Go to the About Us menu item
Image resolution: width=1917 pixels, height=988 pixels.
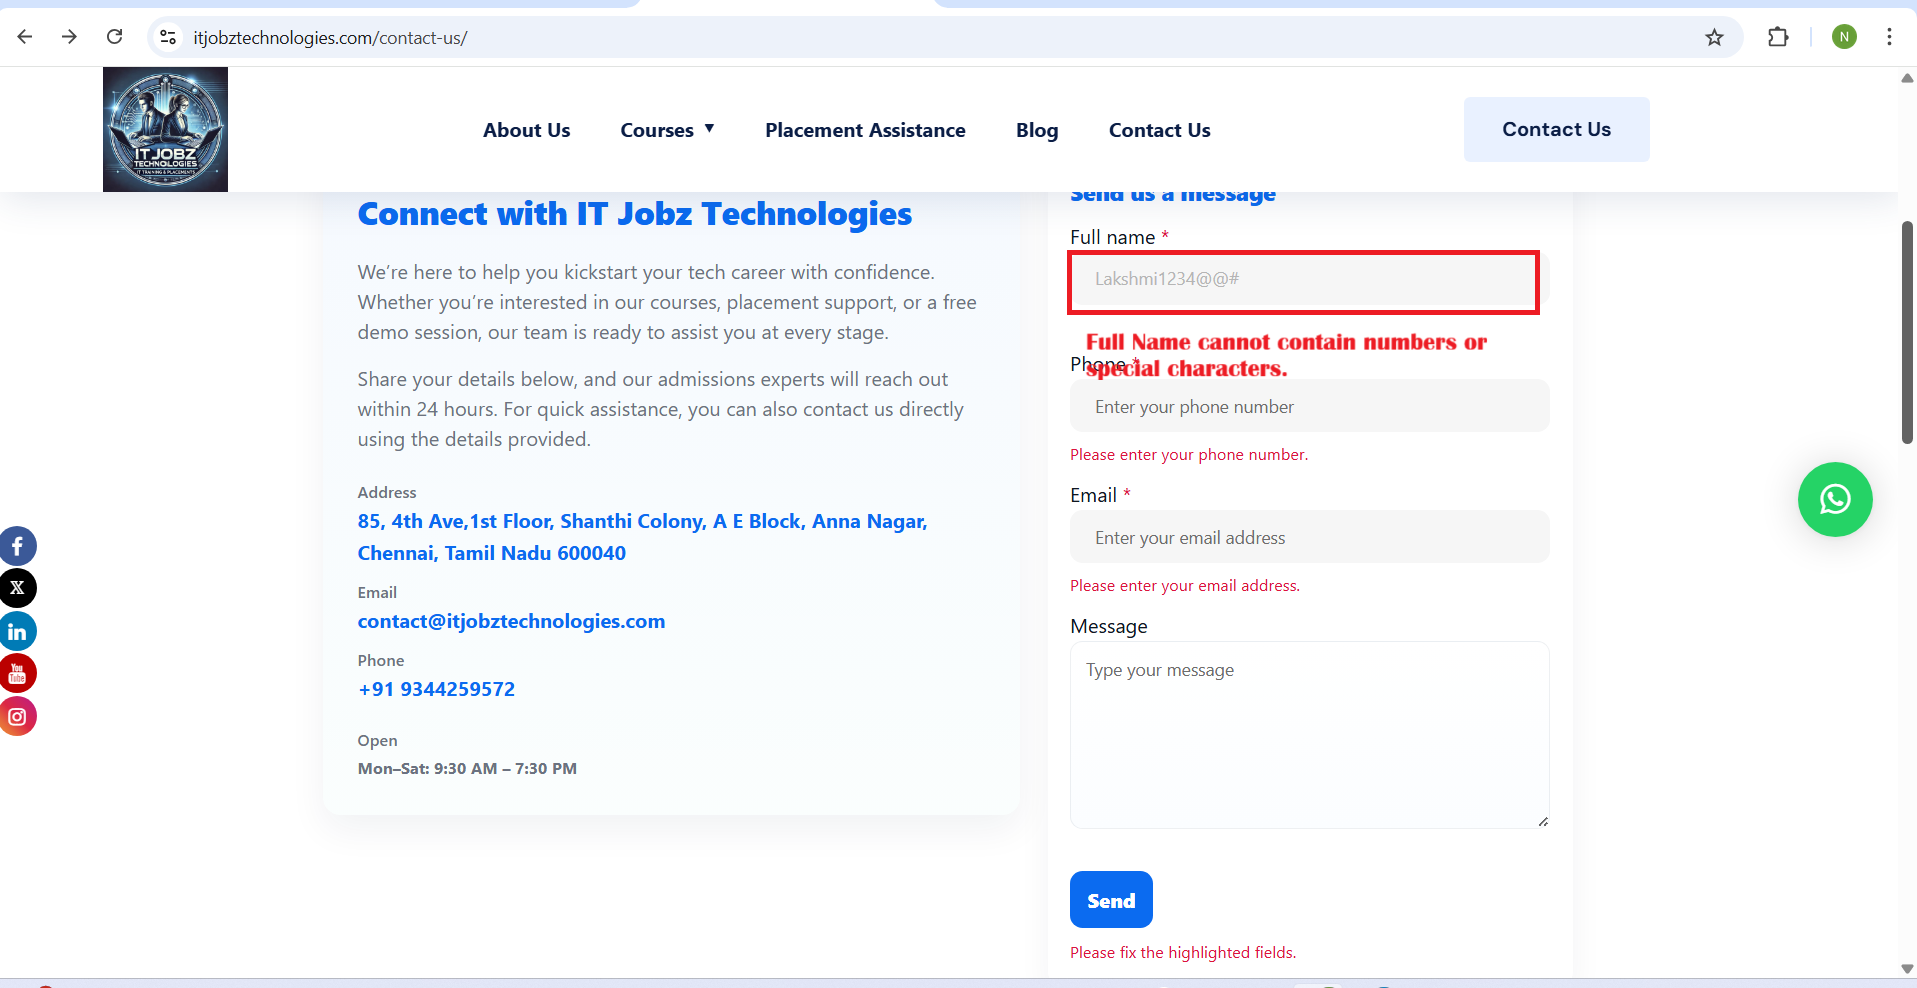526,130
